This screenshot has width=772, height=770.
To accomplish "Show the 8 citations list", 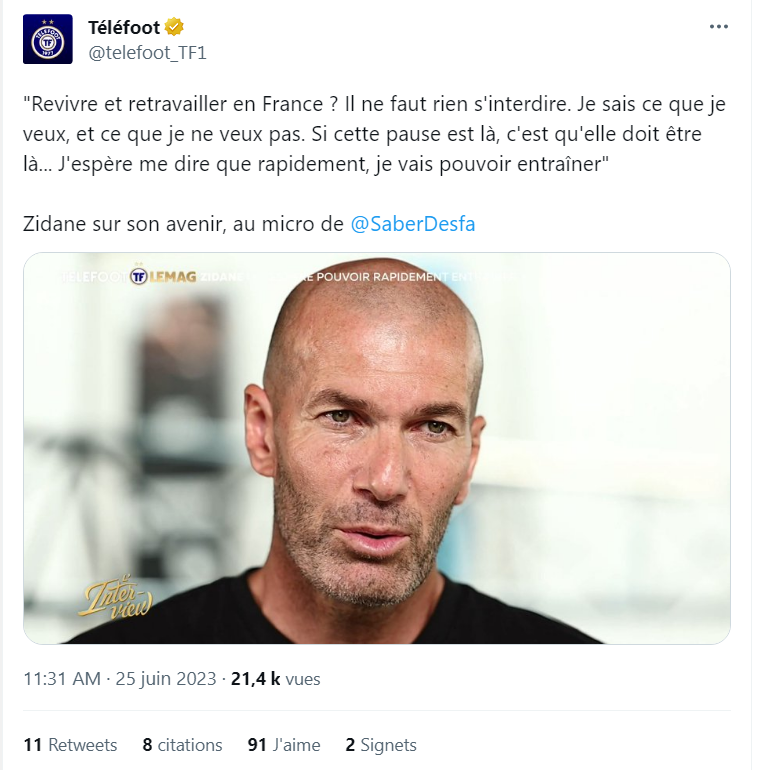I will [x=182, y=745].
